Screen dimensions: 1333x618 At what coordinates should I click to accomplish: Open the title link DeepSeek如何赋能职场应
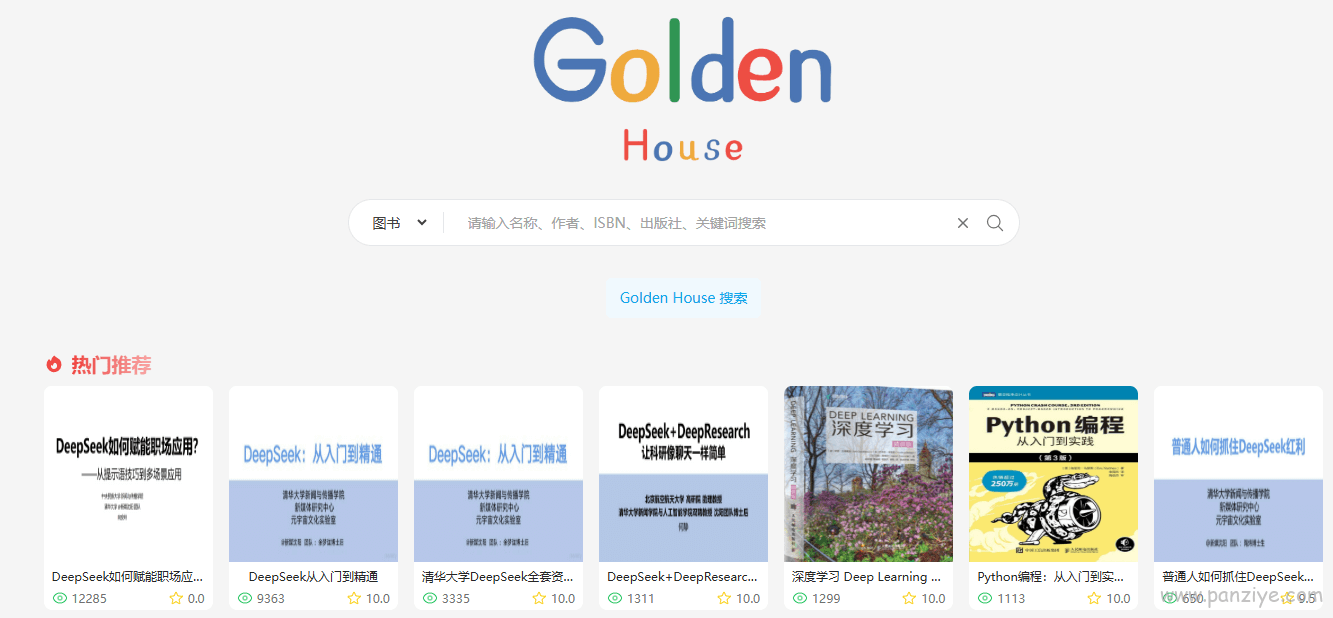coord(128,577)
